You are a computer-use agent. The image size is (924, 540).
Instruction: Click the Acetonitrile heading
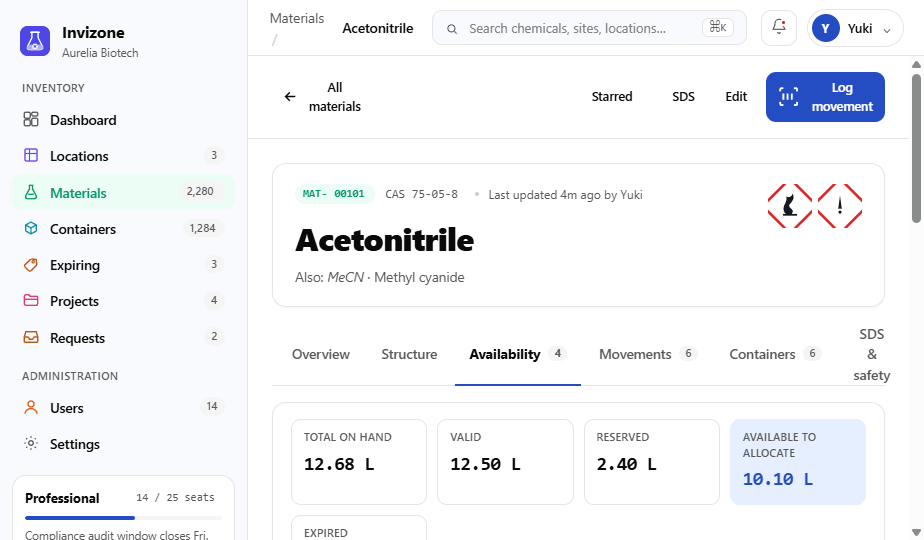[x=384, y=240]
